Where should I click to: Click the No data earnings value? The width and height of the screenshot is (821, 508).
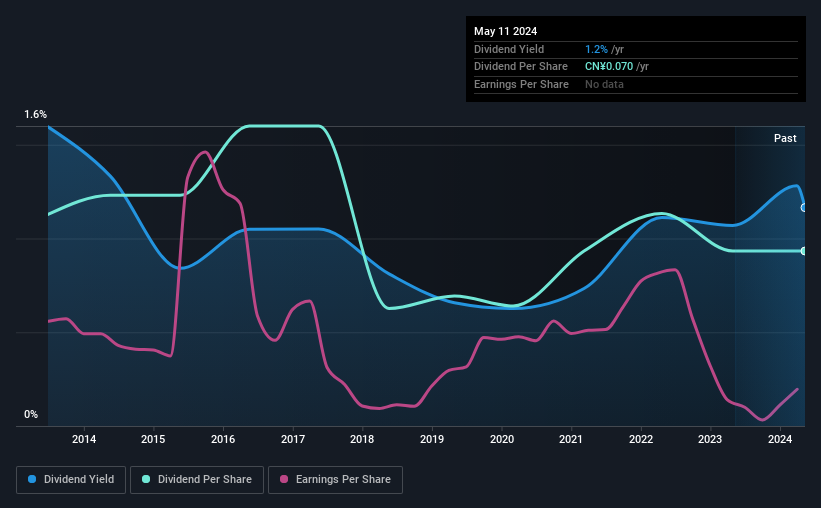(604, 84)
